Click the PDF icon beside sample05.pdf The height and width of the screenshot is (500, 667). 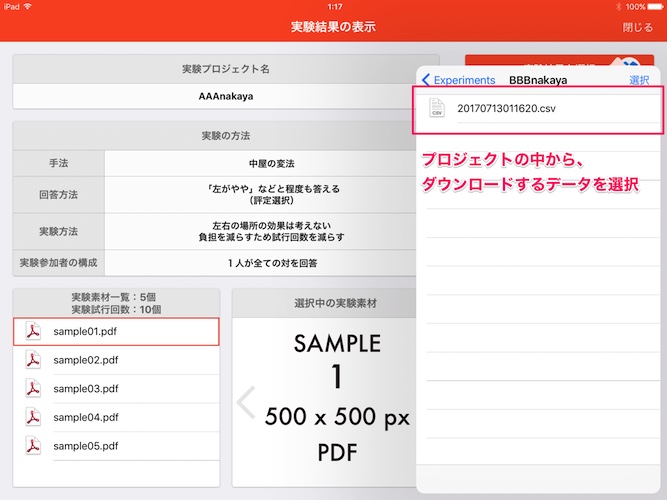pos(33,445)
